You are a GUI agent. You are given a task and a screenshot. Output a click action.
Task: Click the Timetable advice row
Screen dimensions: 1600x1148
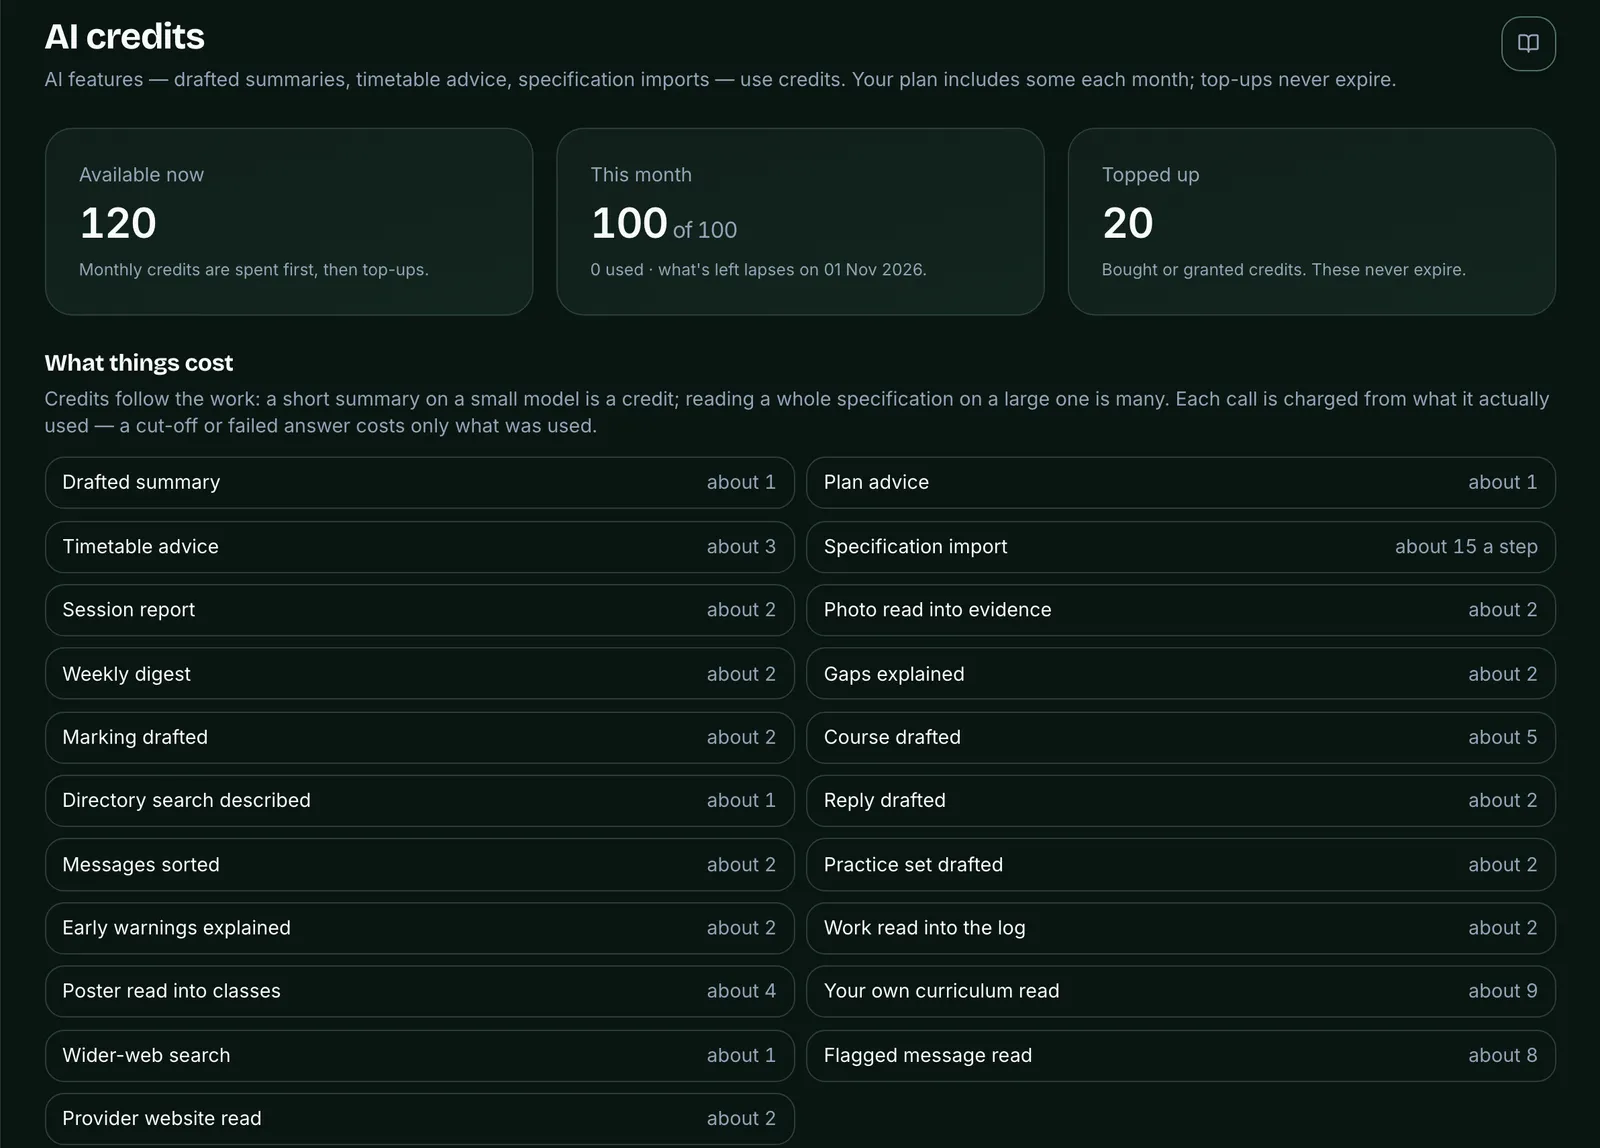point(420,547)
